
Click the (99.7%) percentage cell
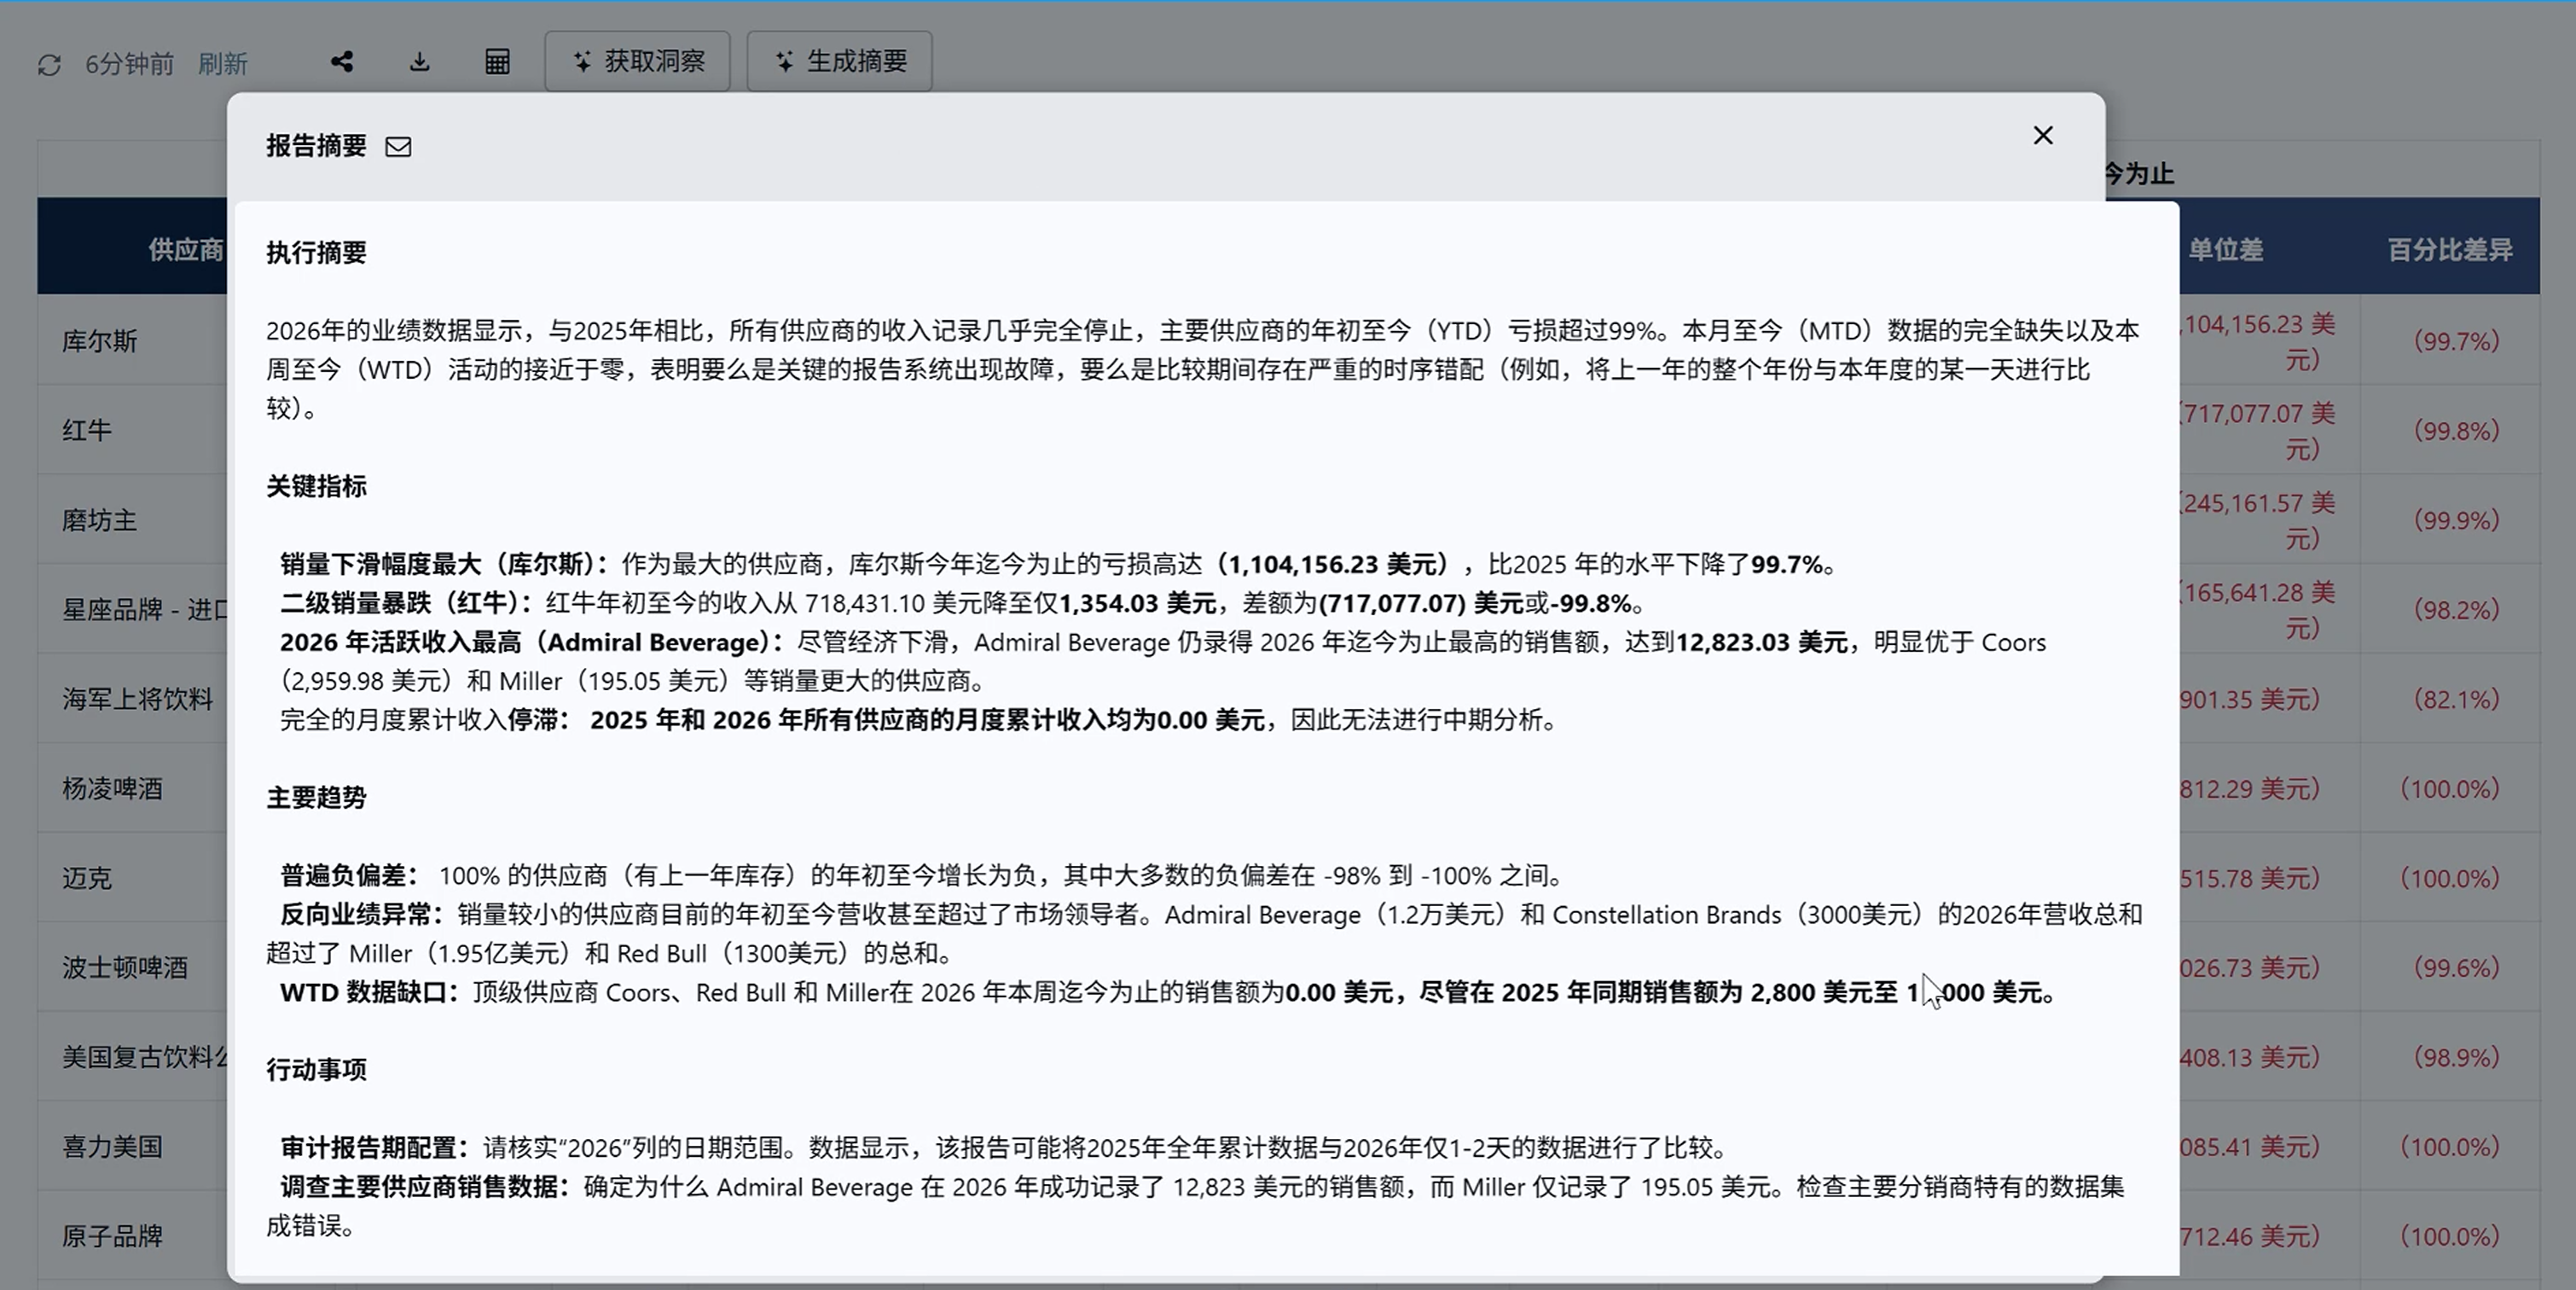2456,341
